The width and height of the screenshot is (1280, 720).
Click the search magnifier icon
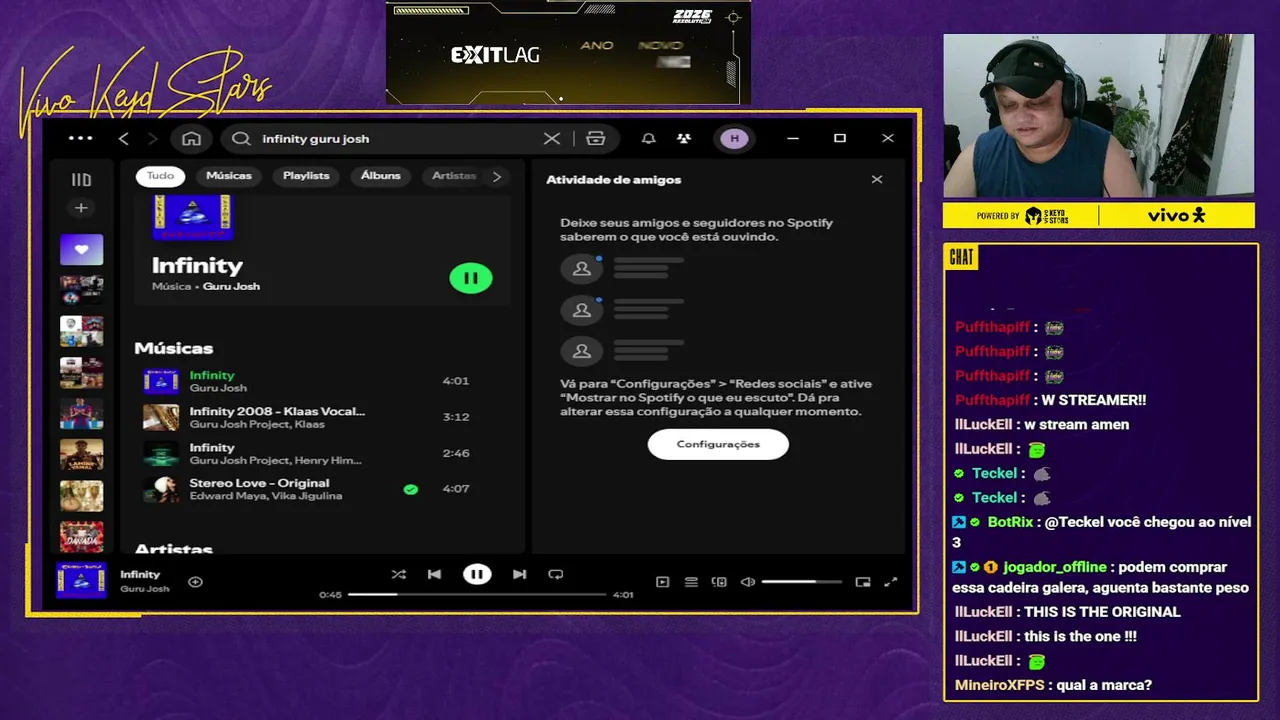coord(241,139)
